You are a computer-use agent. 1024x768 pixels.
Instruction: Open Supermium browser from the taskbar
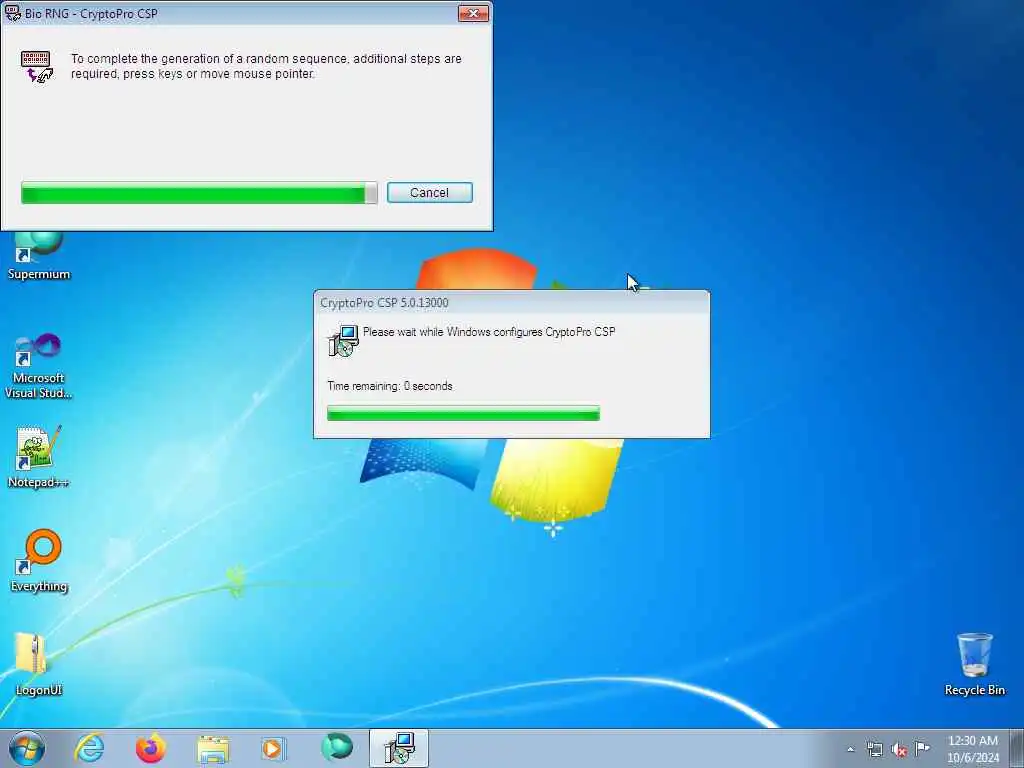(x=337, y=747)
